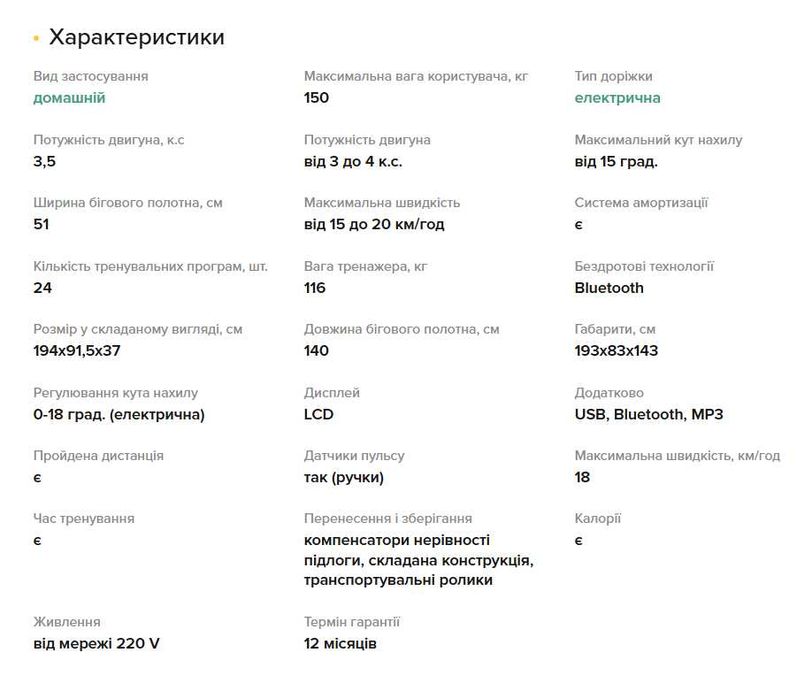This screenshot has width=812, height=700.
Task: Click the Характеристики section heading
Action: tap(137, 37)
